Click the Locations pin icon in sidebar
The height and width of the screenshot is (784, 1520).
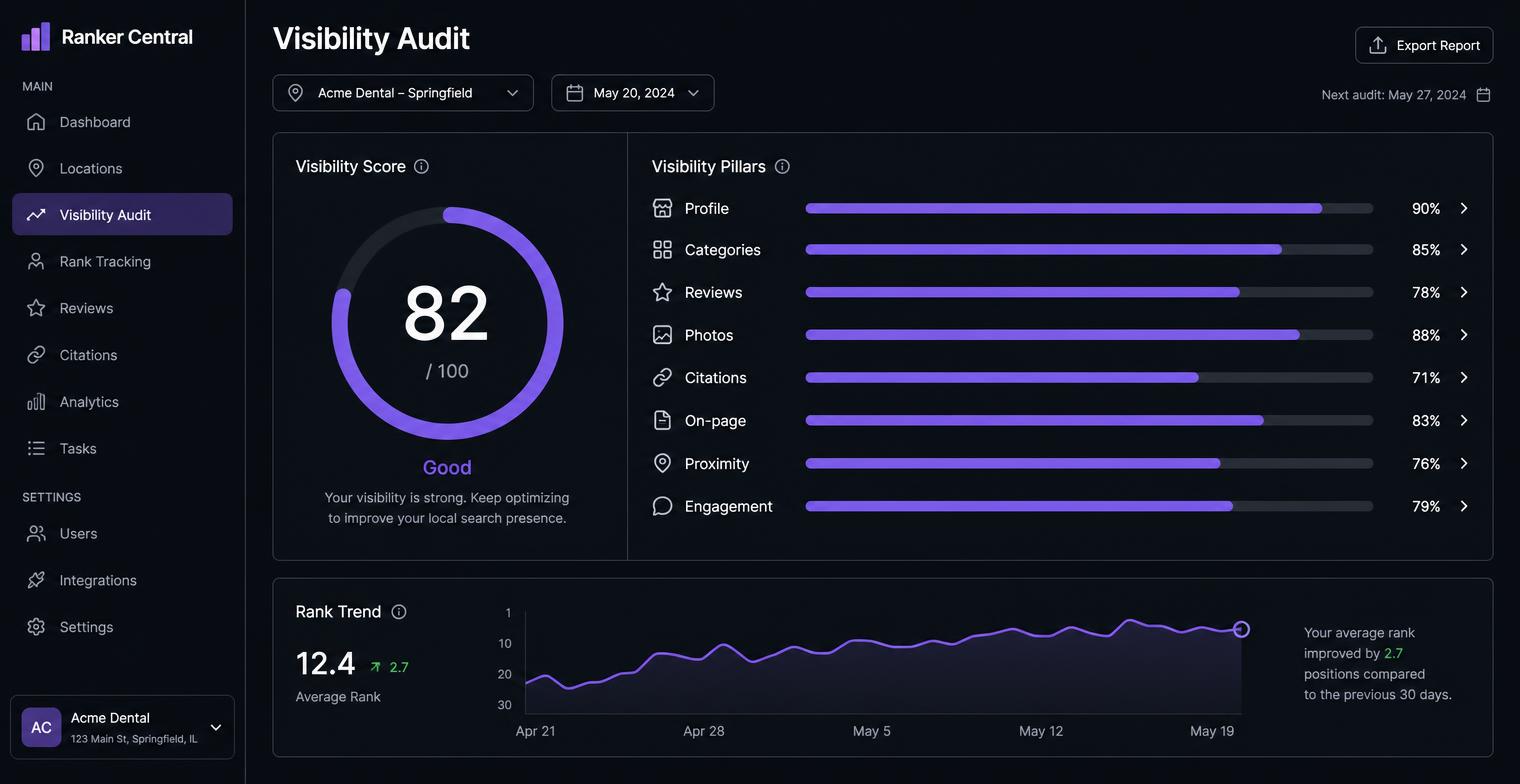coord(36,168)
